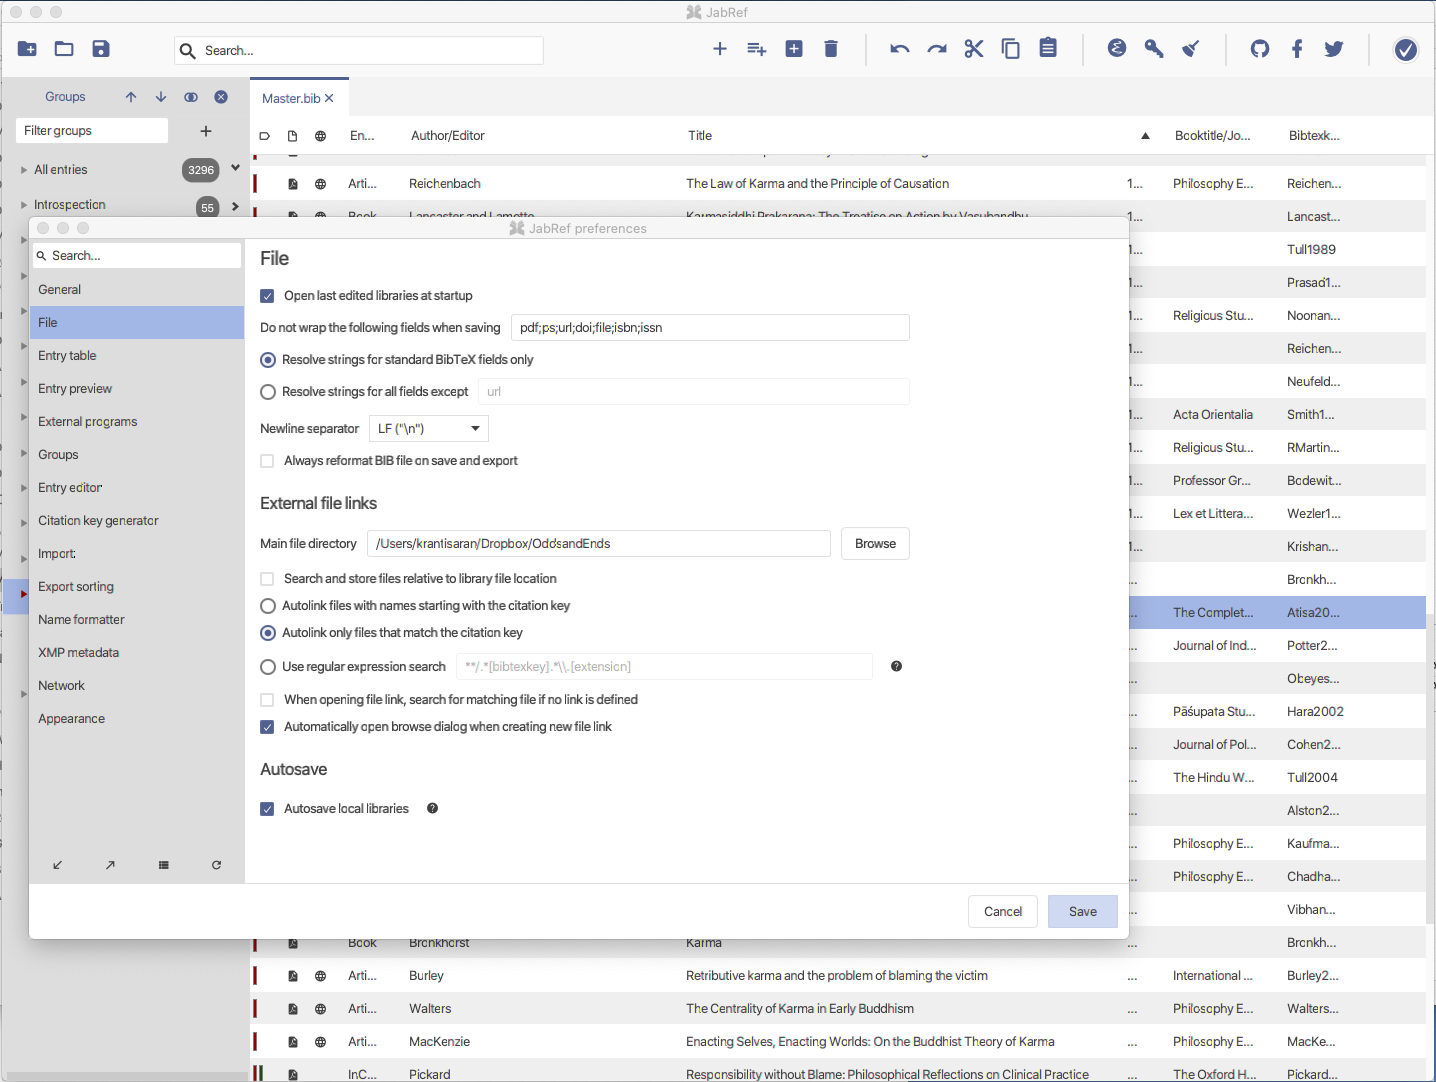This screenshot has width=1436, height=1082.
Task: Open Appearance preferences section
Action: point(137,719)
